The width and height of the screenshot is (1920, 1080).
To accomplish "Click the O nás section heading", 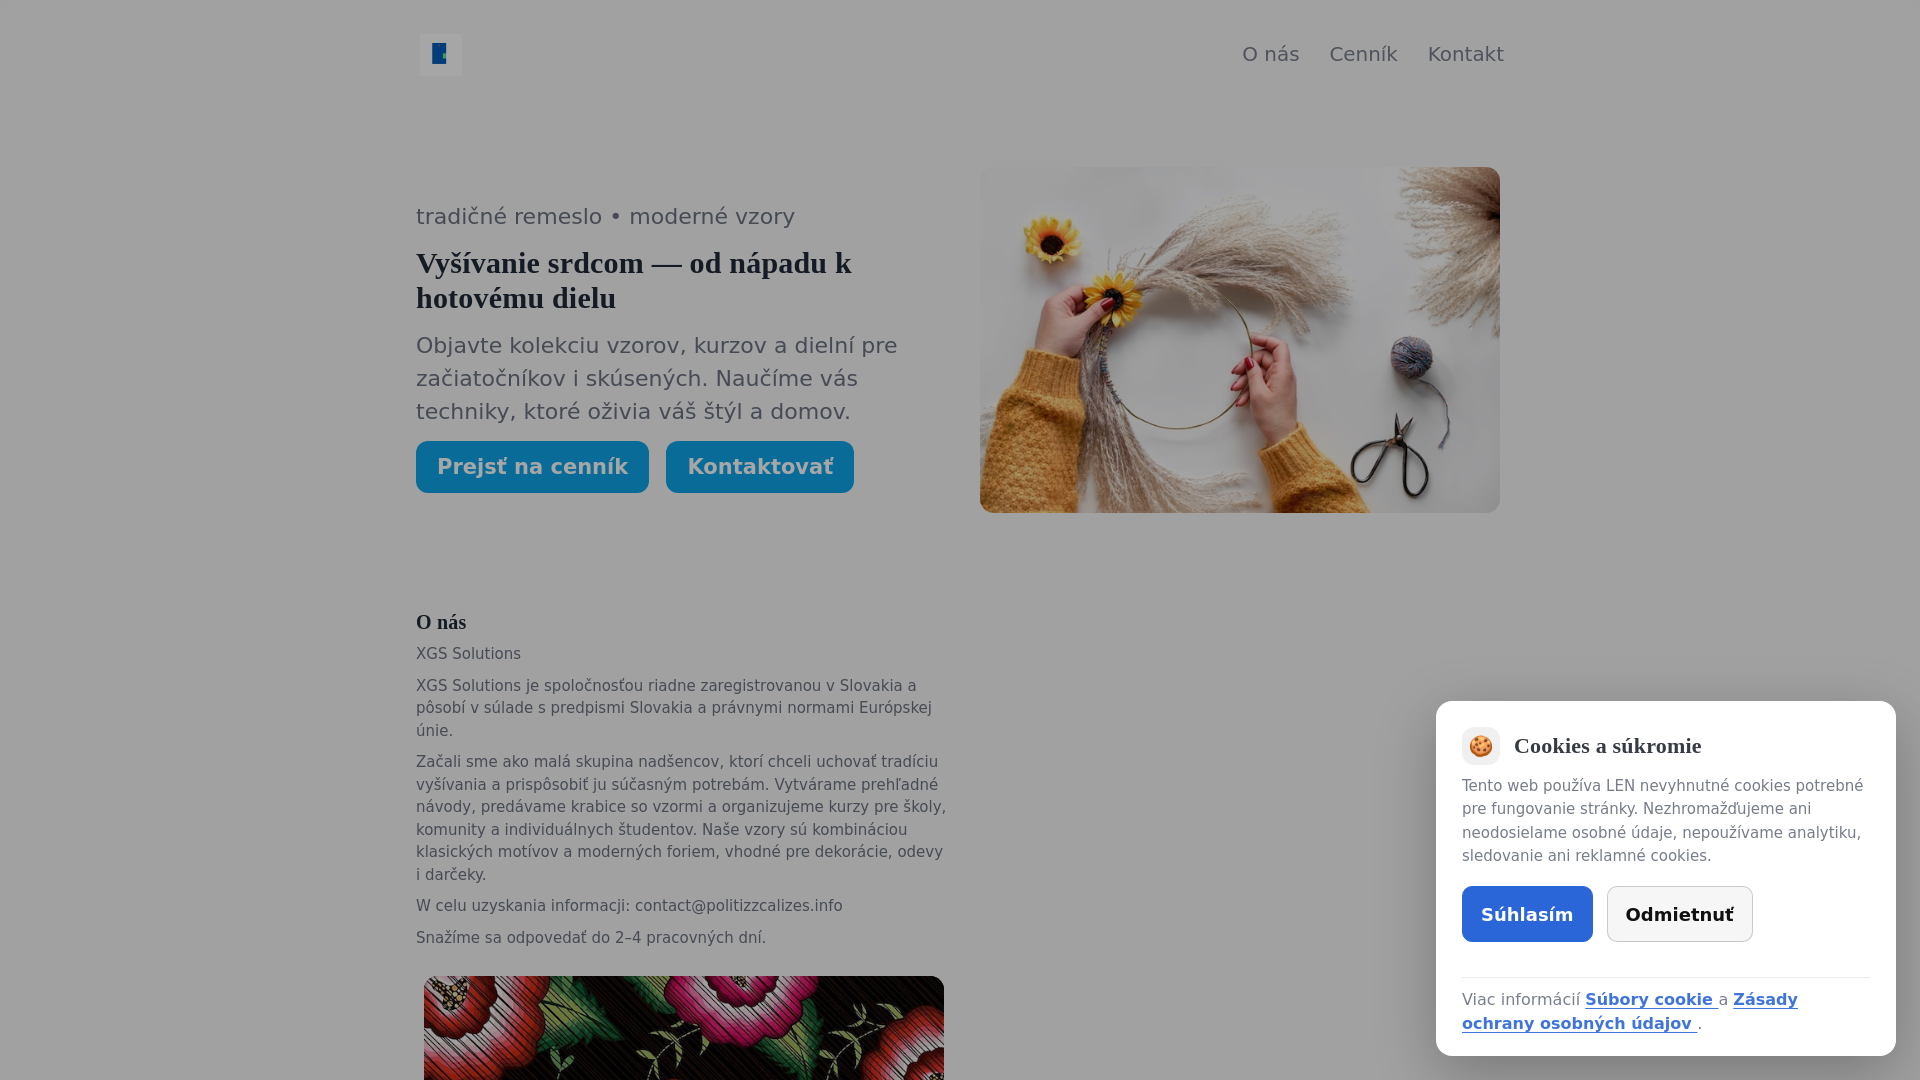I will point(441,622).
